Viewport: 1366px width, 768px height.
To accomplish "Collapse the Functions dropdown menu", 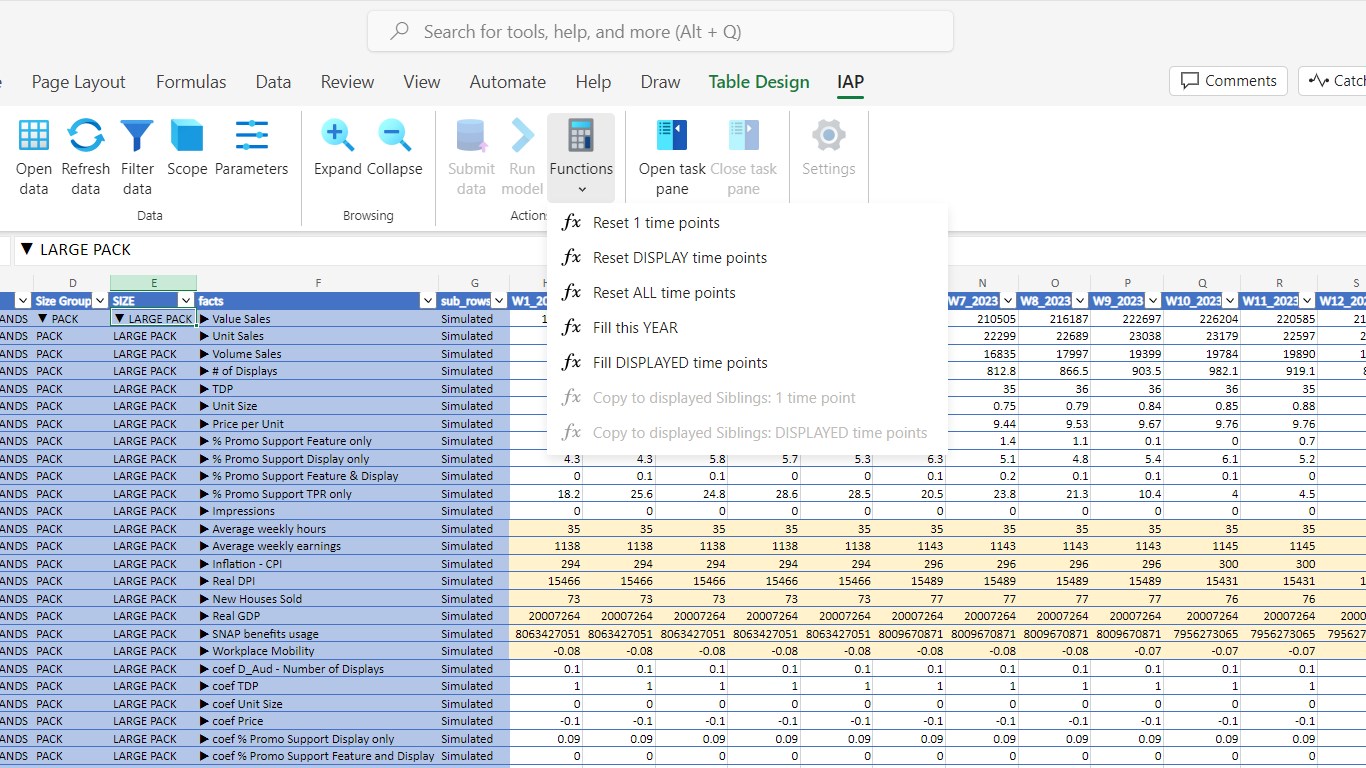I will 581,158.
